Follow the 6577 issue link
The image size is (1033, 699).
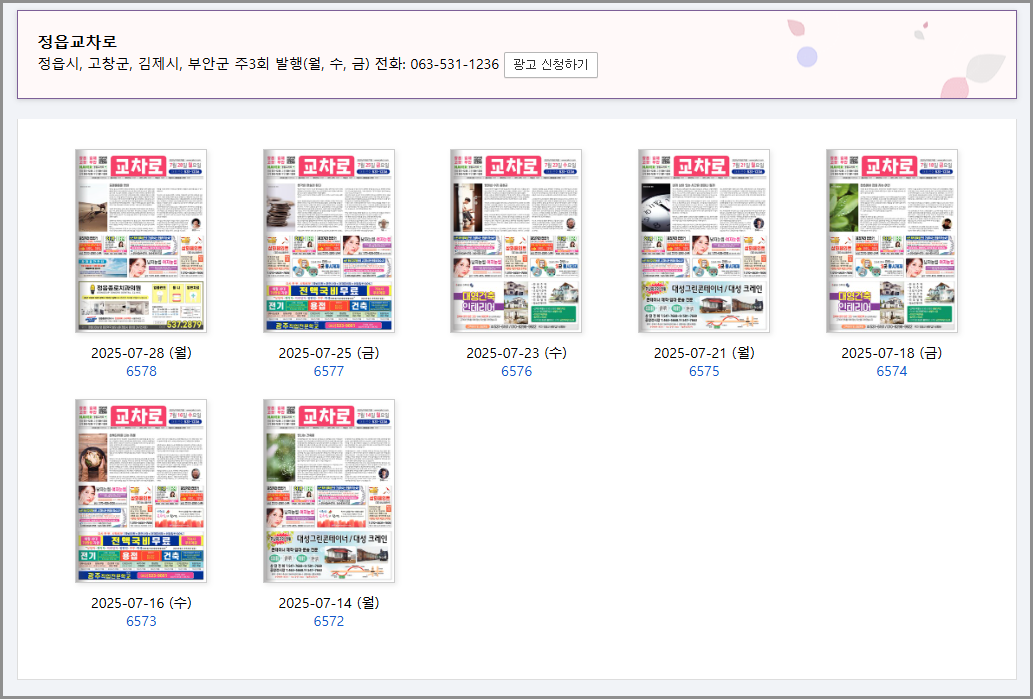tap(329, 371)
